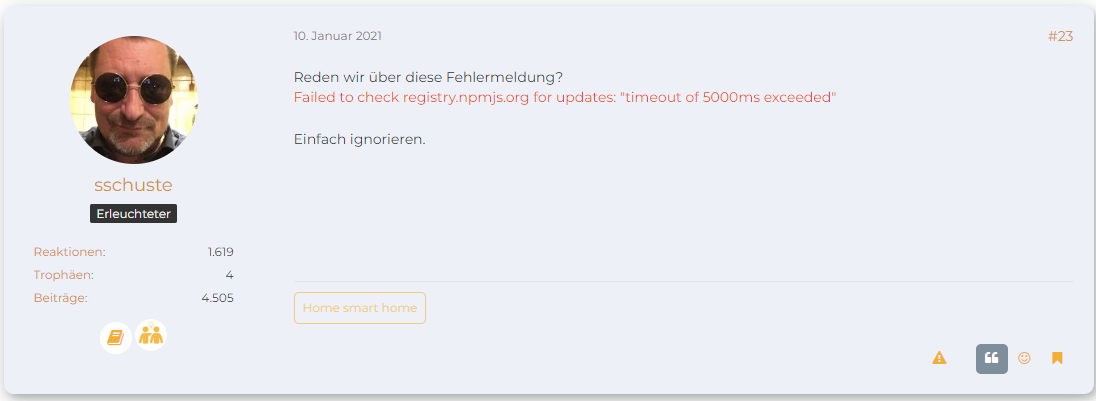Click the red registry.npmjs.org error text
The image size is (1096, 401).
pos(564,98)
